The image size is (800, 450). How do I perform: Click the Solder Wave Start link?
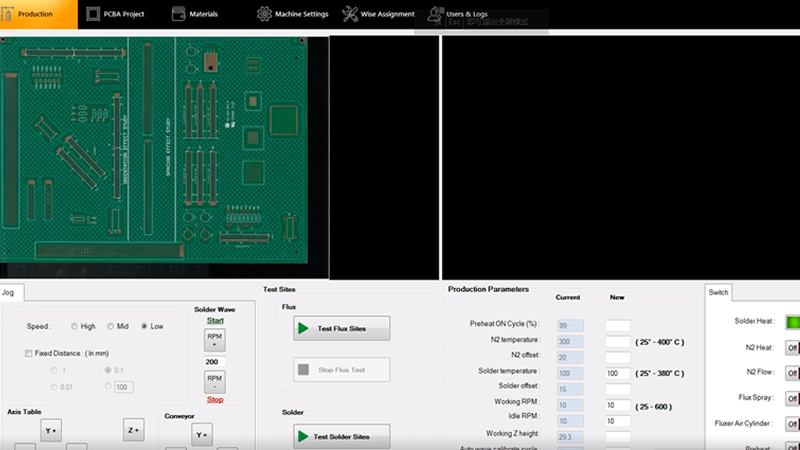click(215, 320)
